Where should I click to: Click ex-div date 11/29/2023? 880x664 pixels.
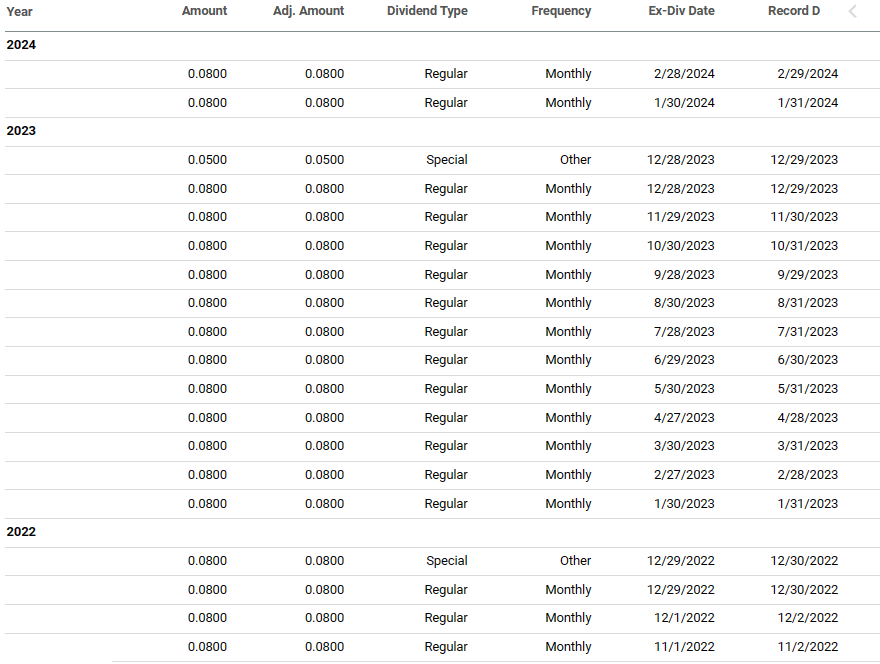click(x=681, y=217)
